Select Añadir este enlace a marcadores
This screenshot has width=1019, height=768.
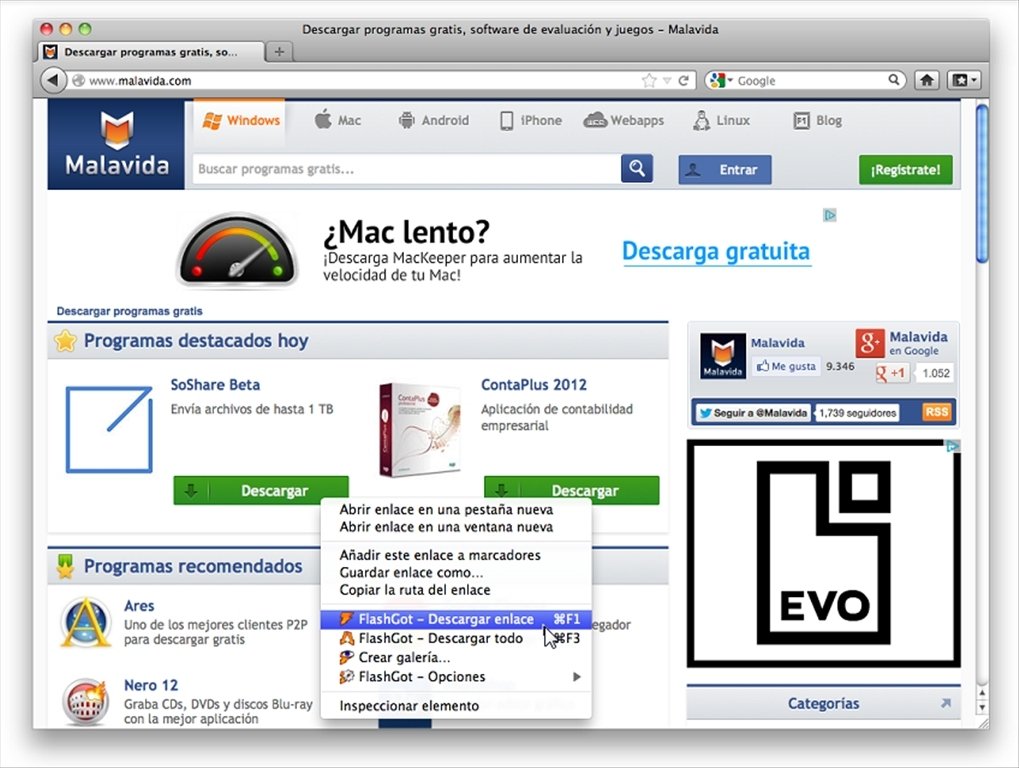pyautogui.click(x=456, y=555)
